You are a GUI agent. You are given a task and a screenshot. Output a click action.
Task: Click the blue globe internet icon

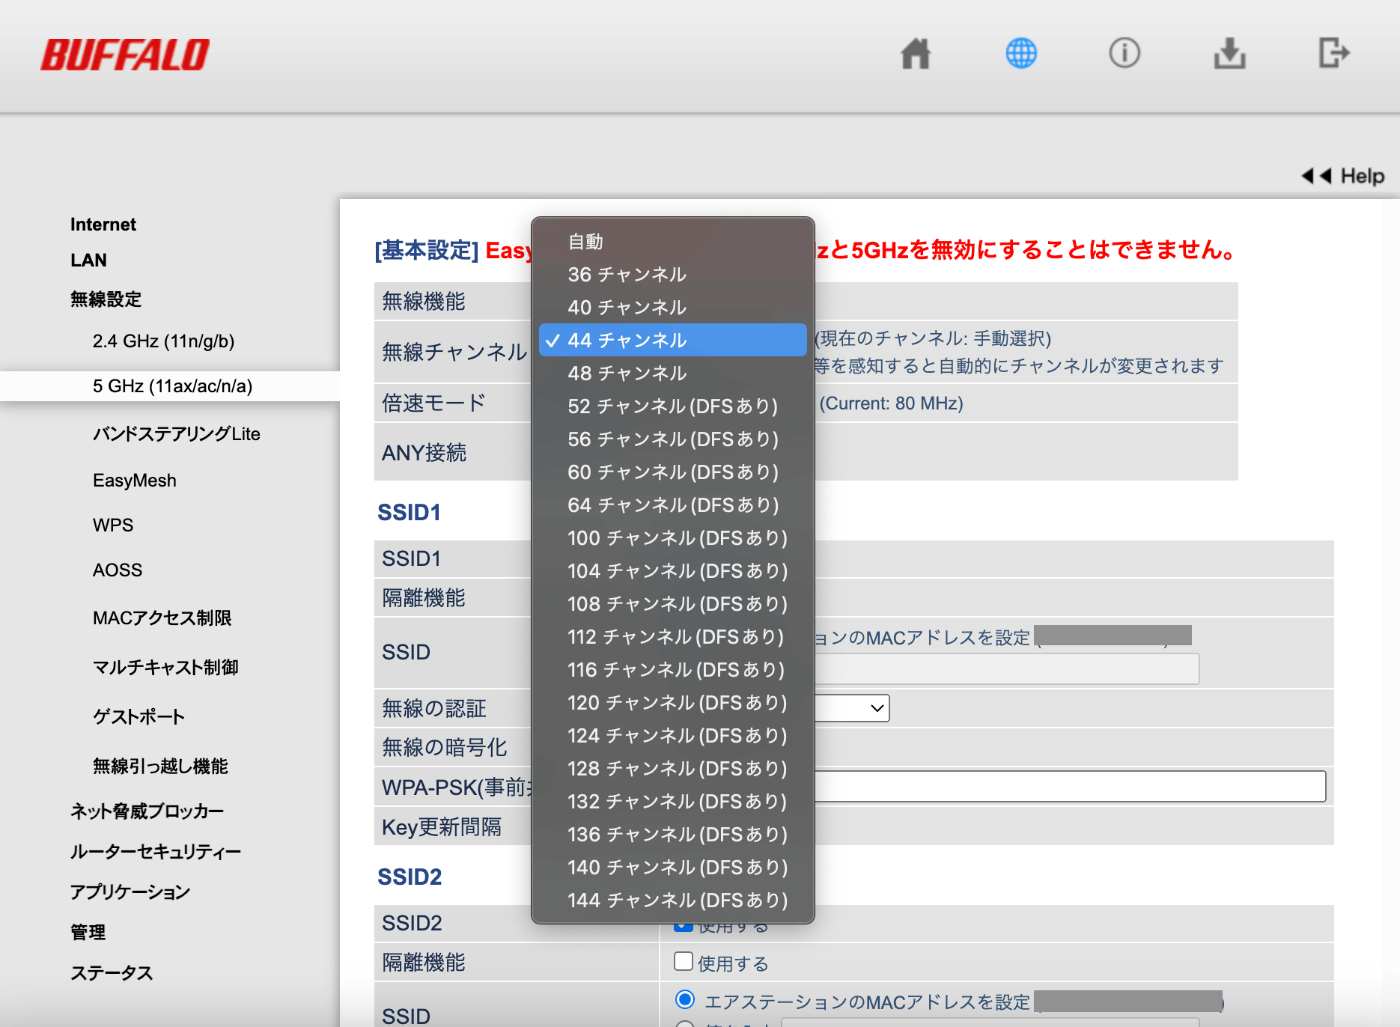(1021, 53)
